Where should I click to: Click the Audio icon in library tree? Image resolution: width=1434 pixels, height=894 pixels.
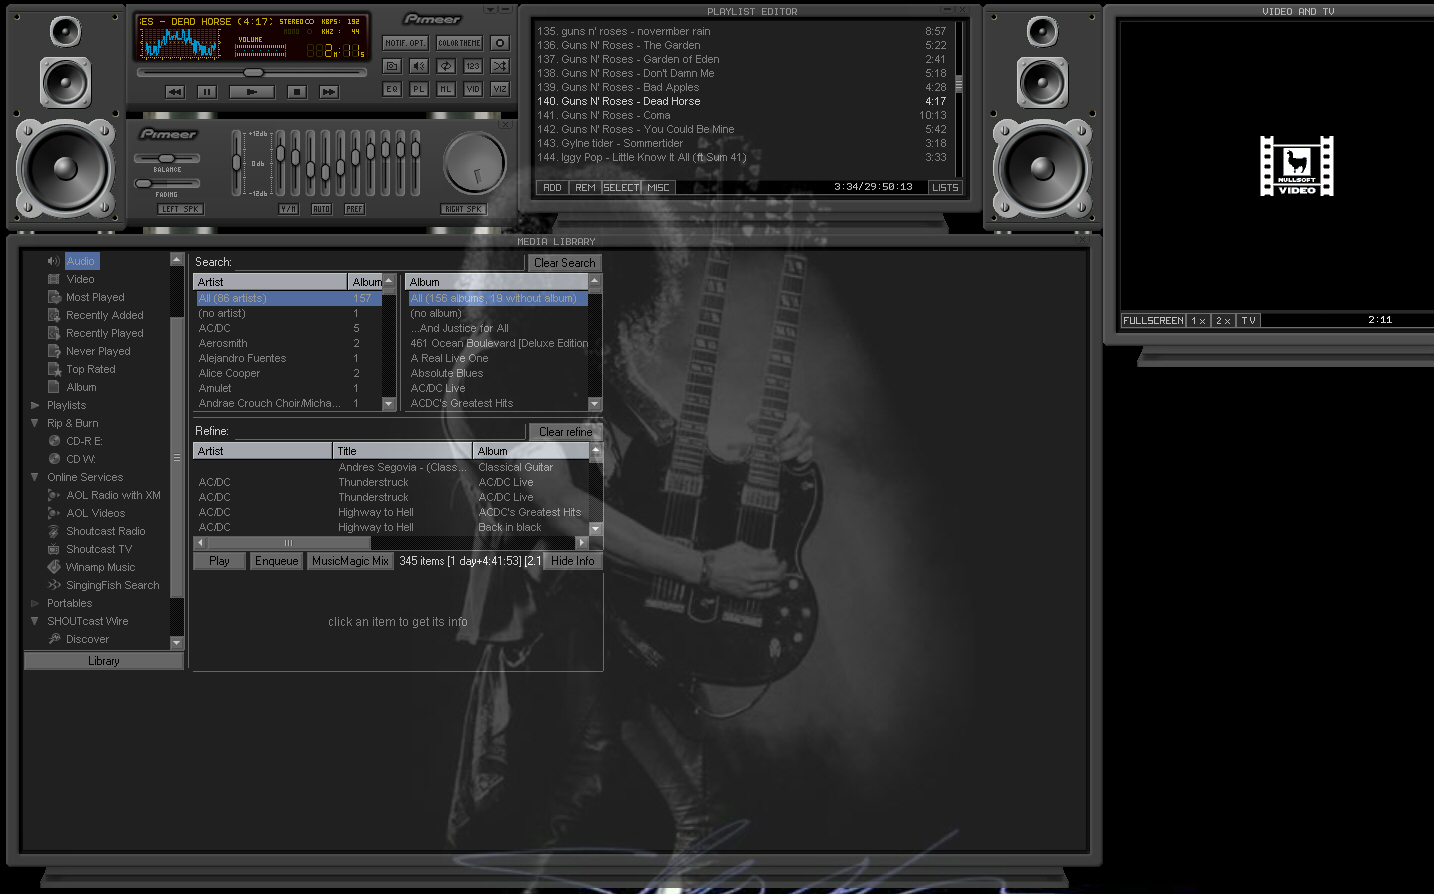pos(54,261)
